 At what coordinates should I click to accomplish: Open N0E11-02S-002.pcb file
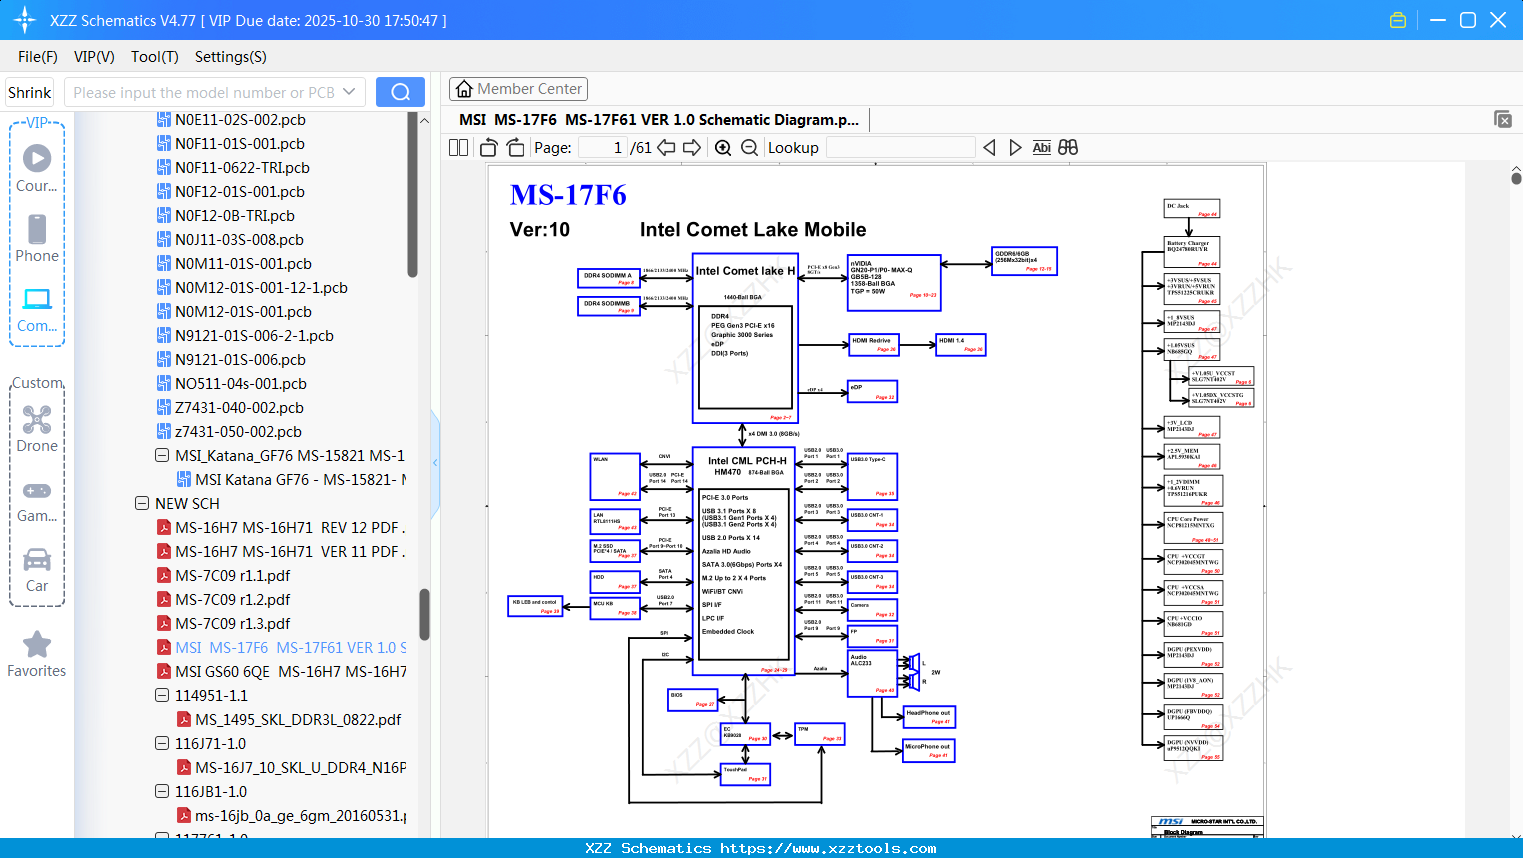240,120
